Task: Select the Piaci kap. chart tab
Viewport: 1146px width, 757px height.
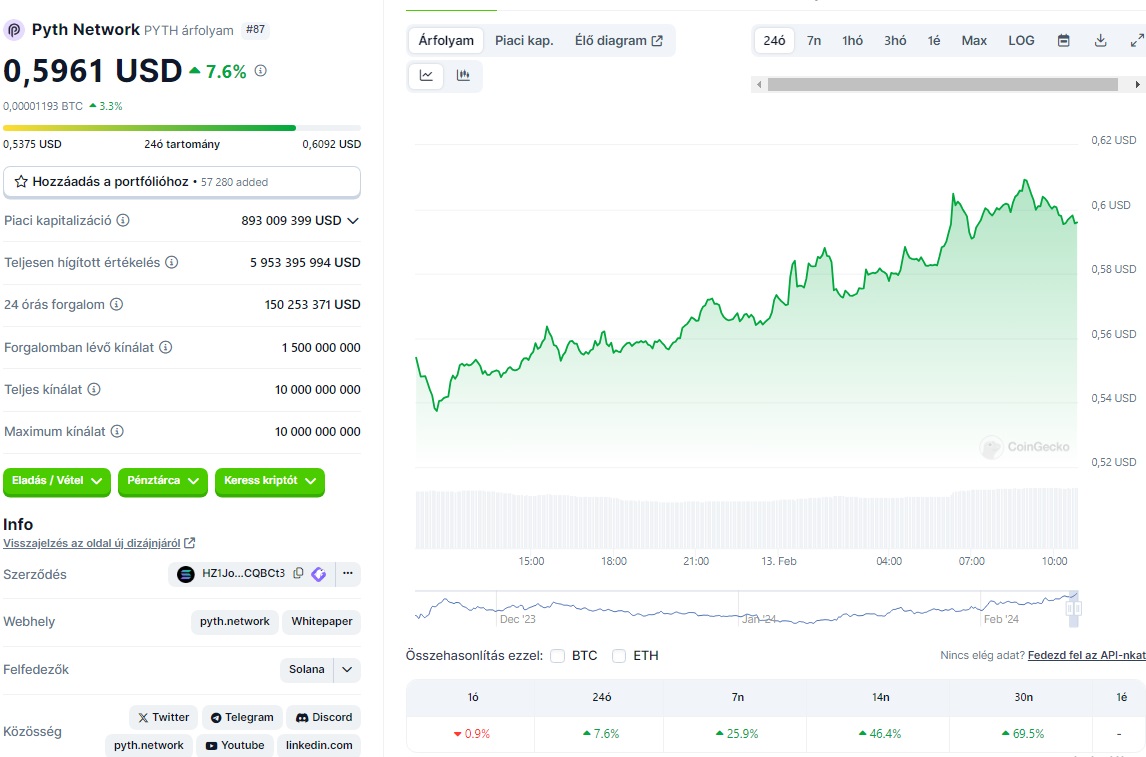Action: tap(524, 41)
